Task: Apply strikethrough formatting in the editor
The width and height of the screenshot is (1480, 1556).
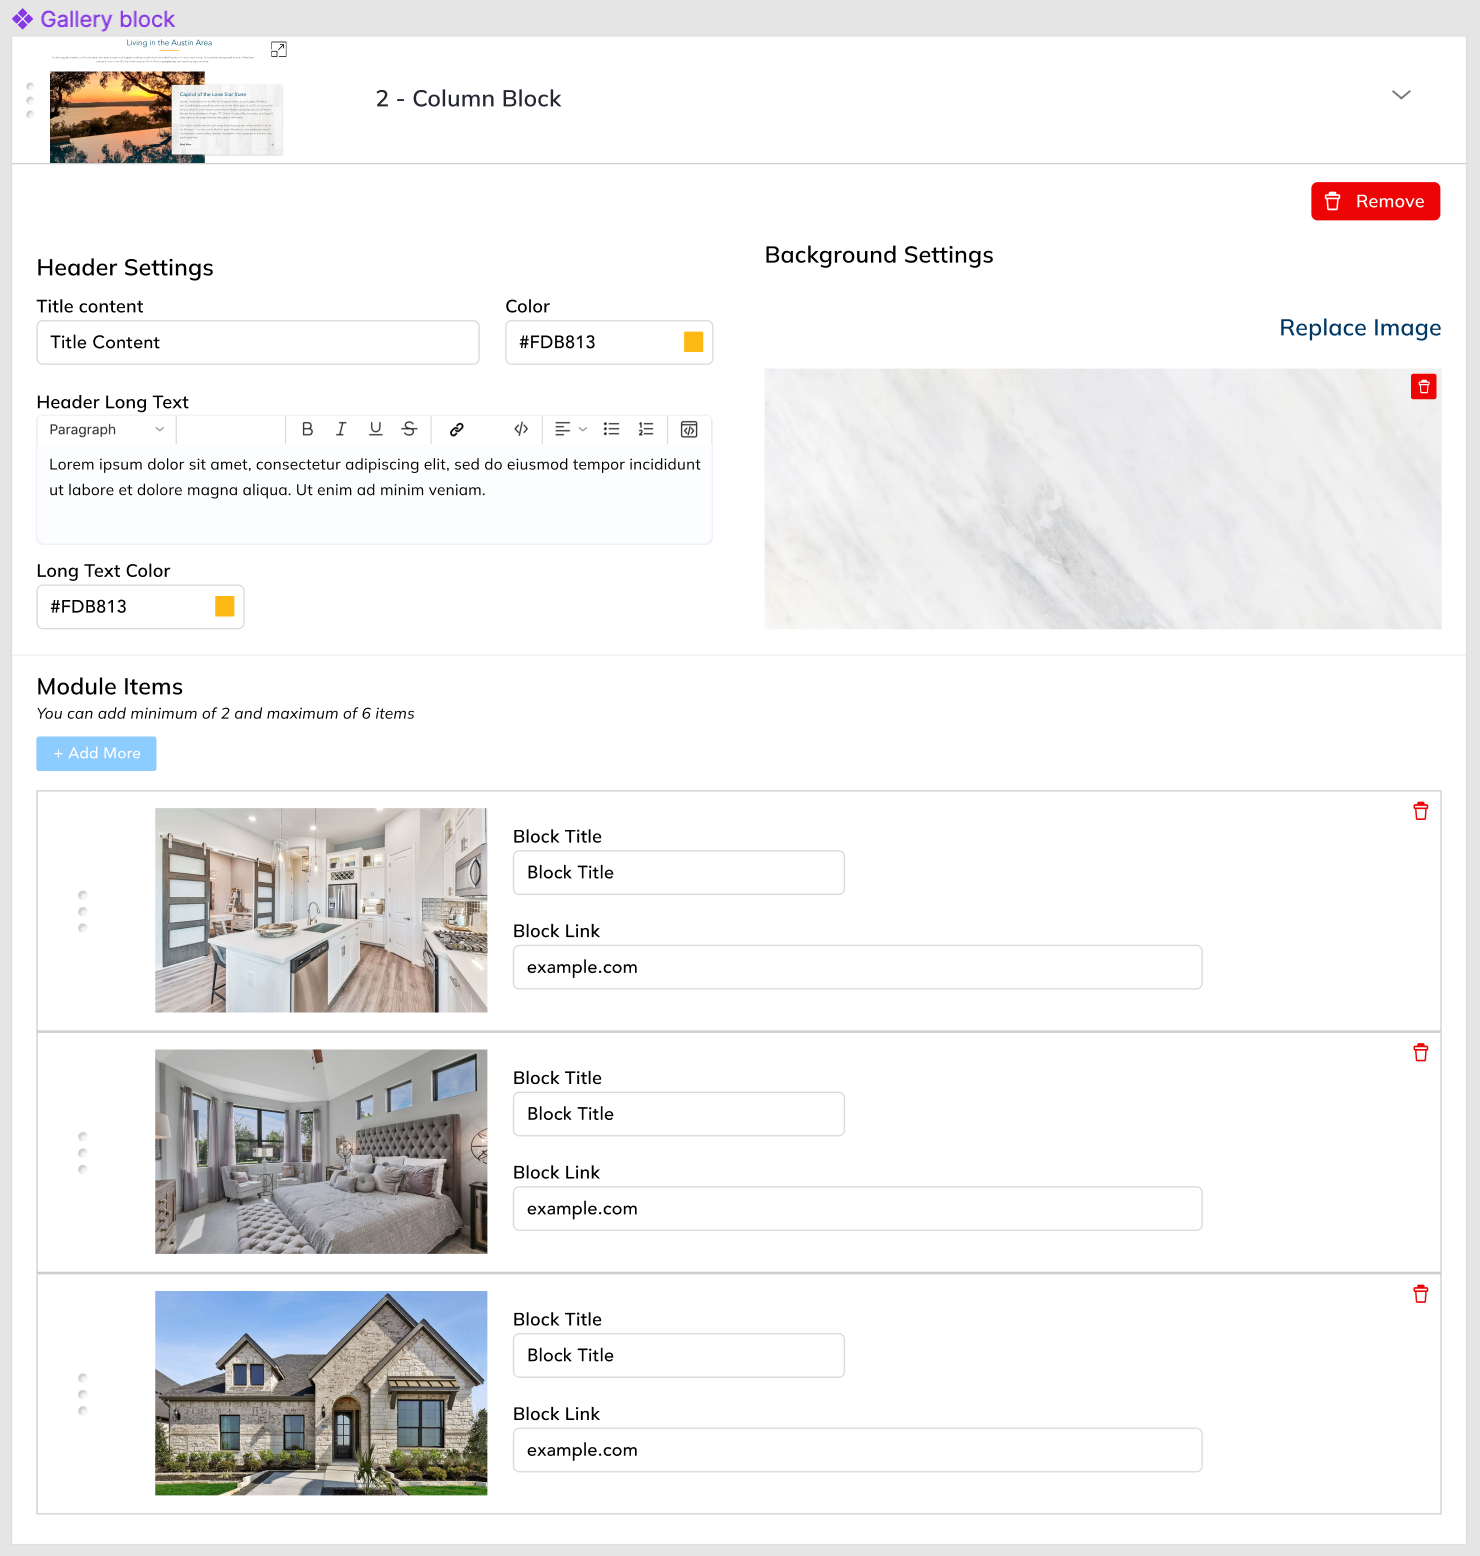Action: click(x=409, y=429)
